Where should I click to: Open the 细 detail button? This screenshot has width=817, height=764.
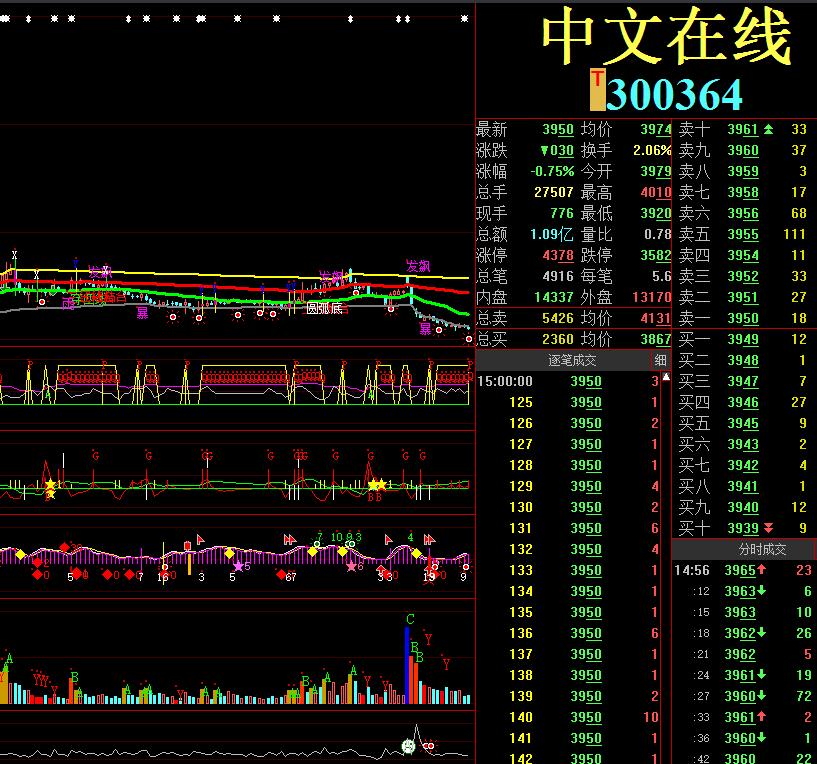tap(660, 360)
